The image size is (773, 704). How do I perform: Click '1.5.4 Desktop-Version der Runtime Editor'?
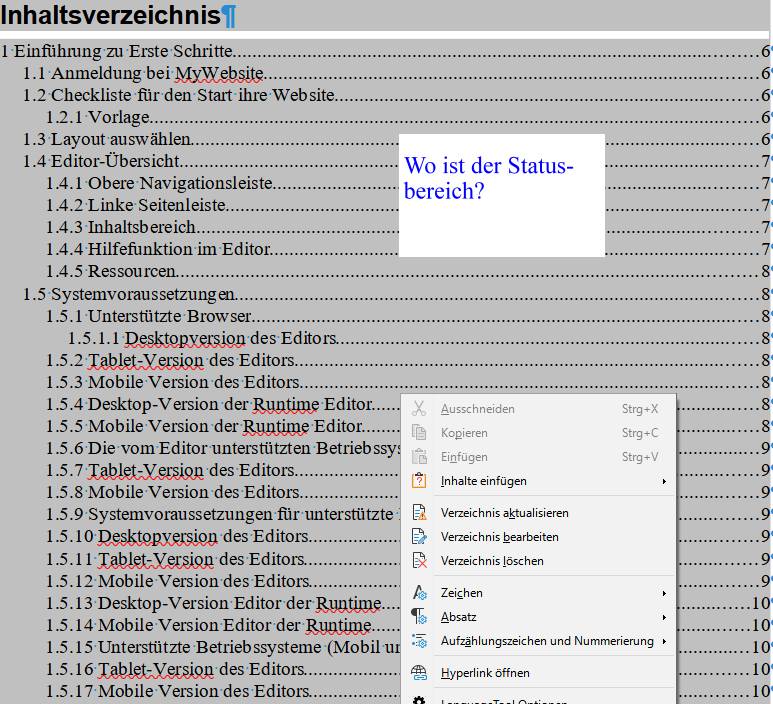pos(210,404)
